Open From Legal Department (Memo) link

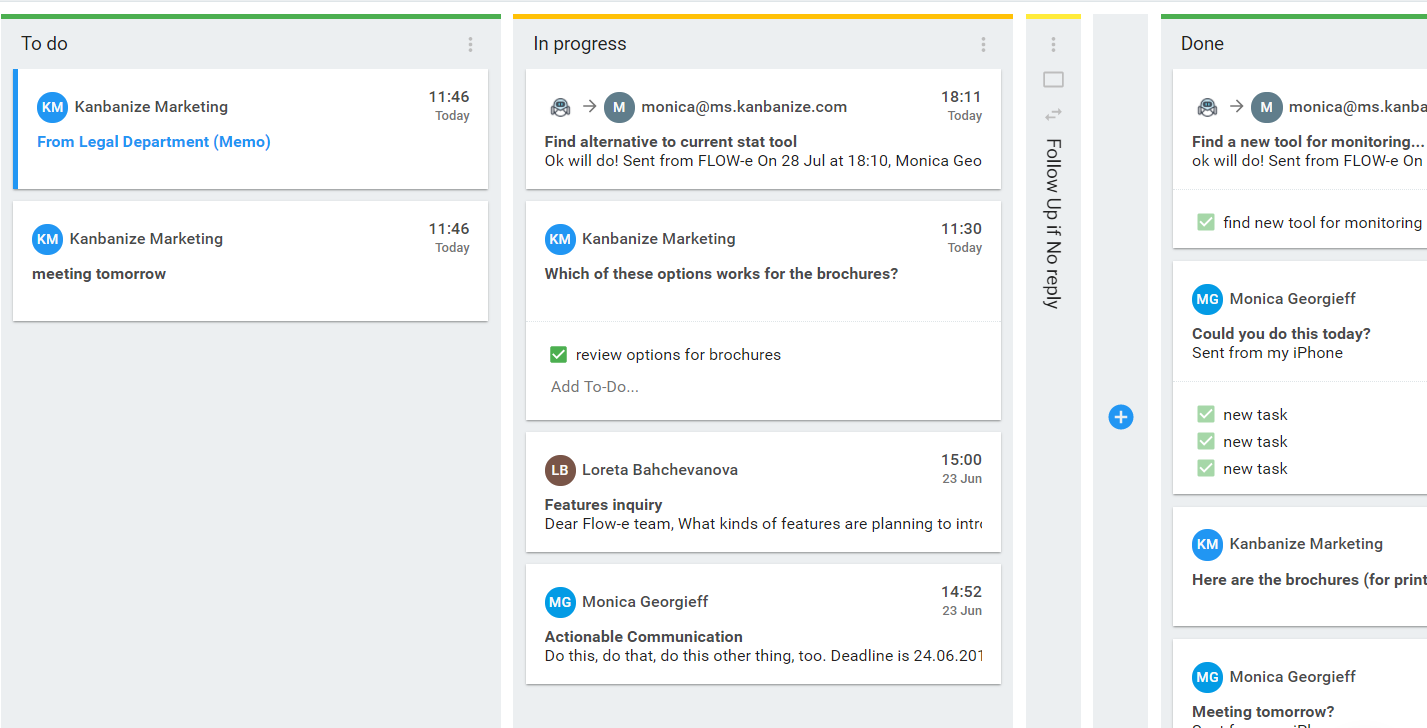pyautogui.click(x=154, y=142)
